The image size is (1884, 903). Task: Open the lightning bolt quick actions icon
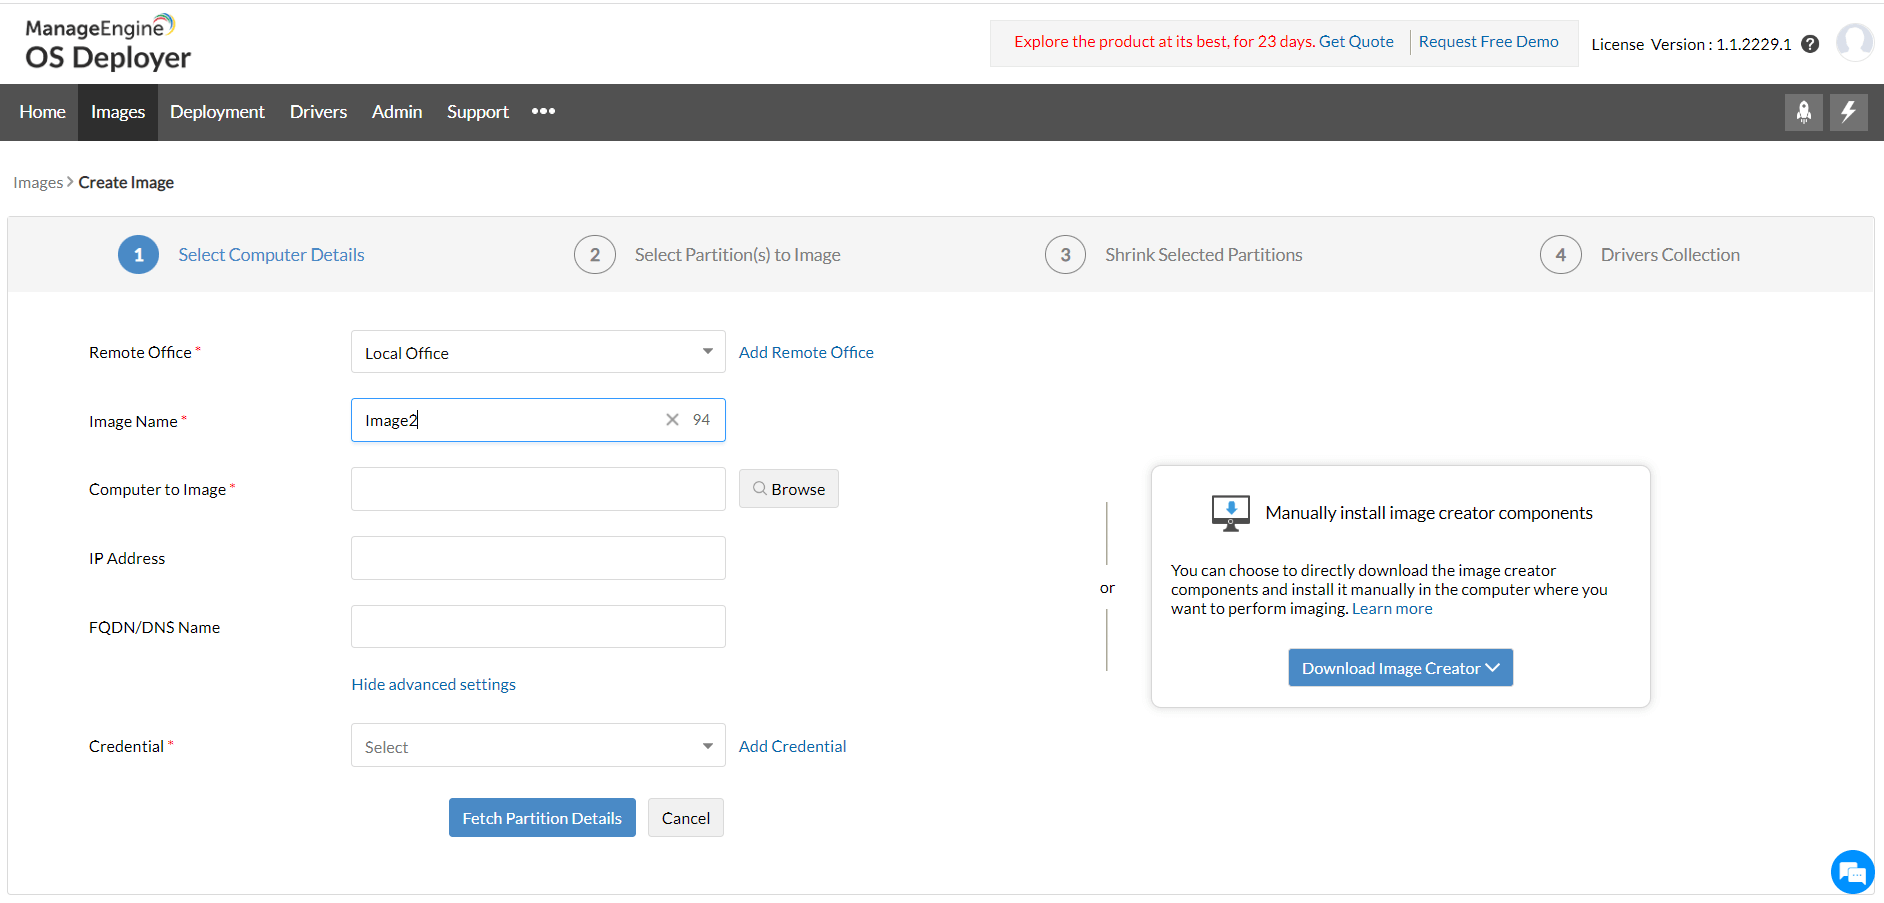point(1848,111)
